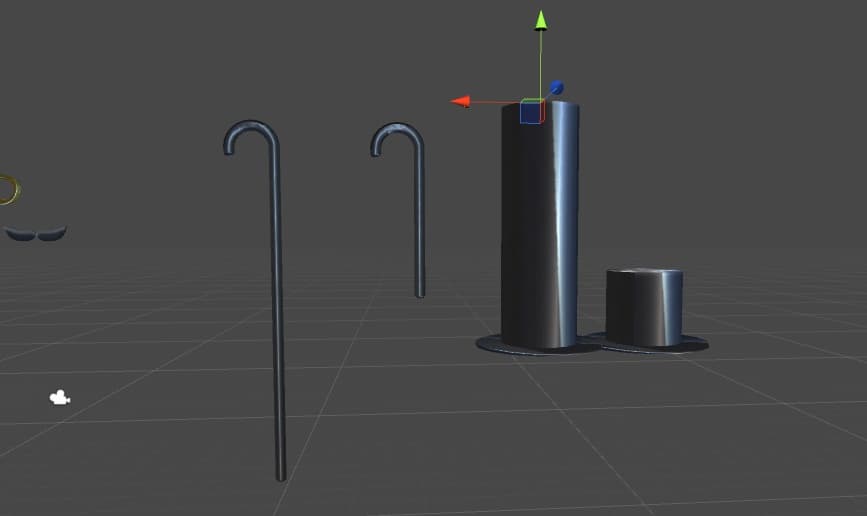Select the long cane in the foreground

275,299
